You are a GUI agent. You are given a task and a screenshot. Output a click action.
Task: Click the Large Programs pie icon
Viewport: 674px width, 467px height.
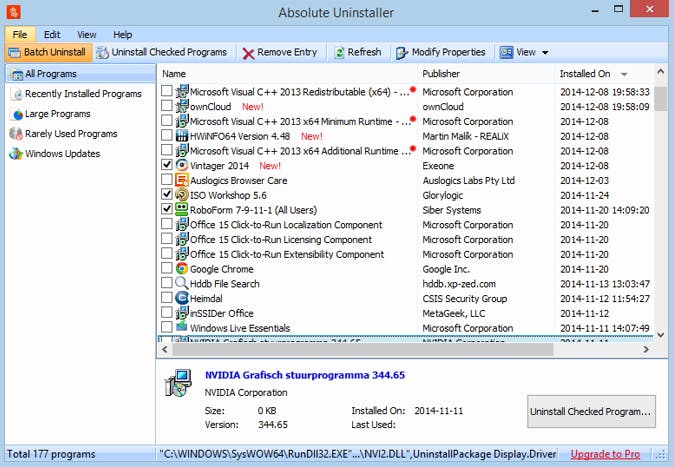click(17, 114)
